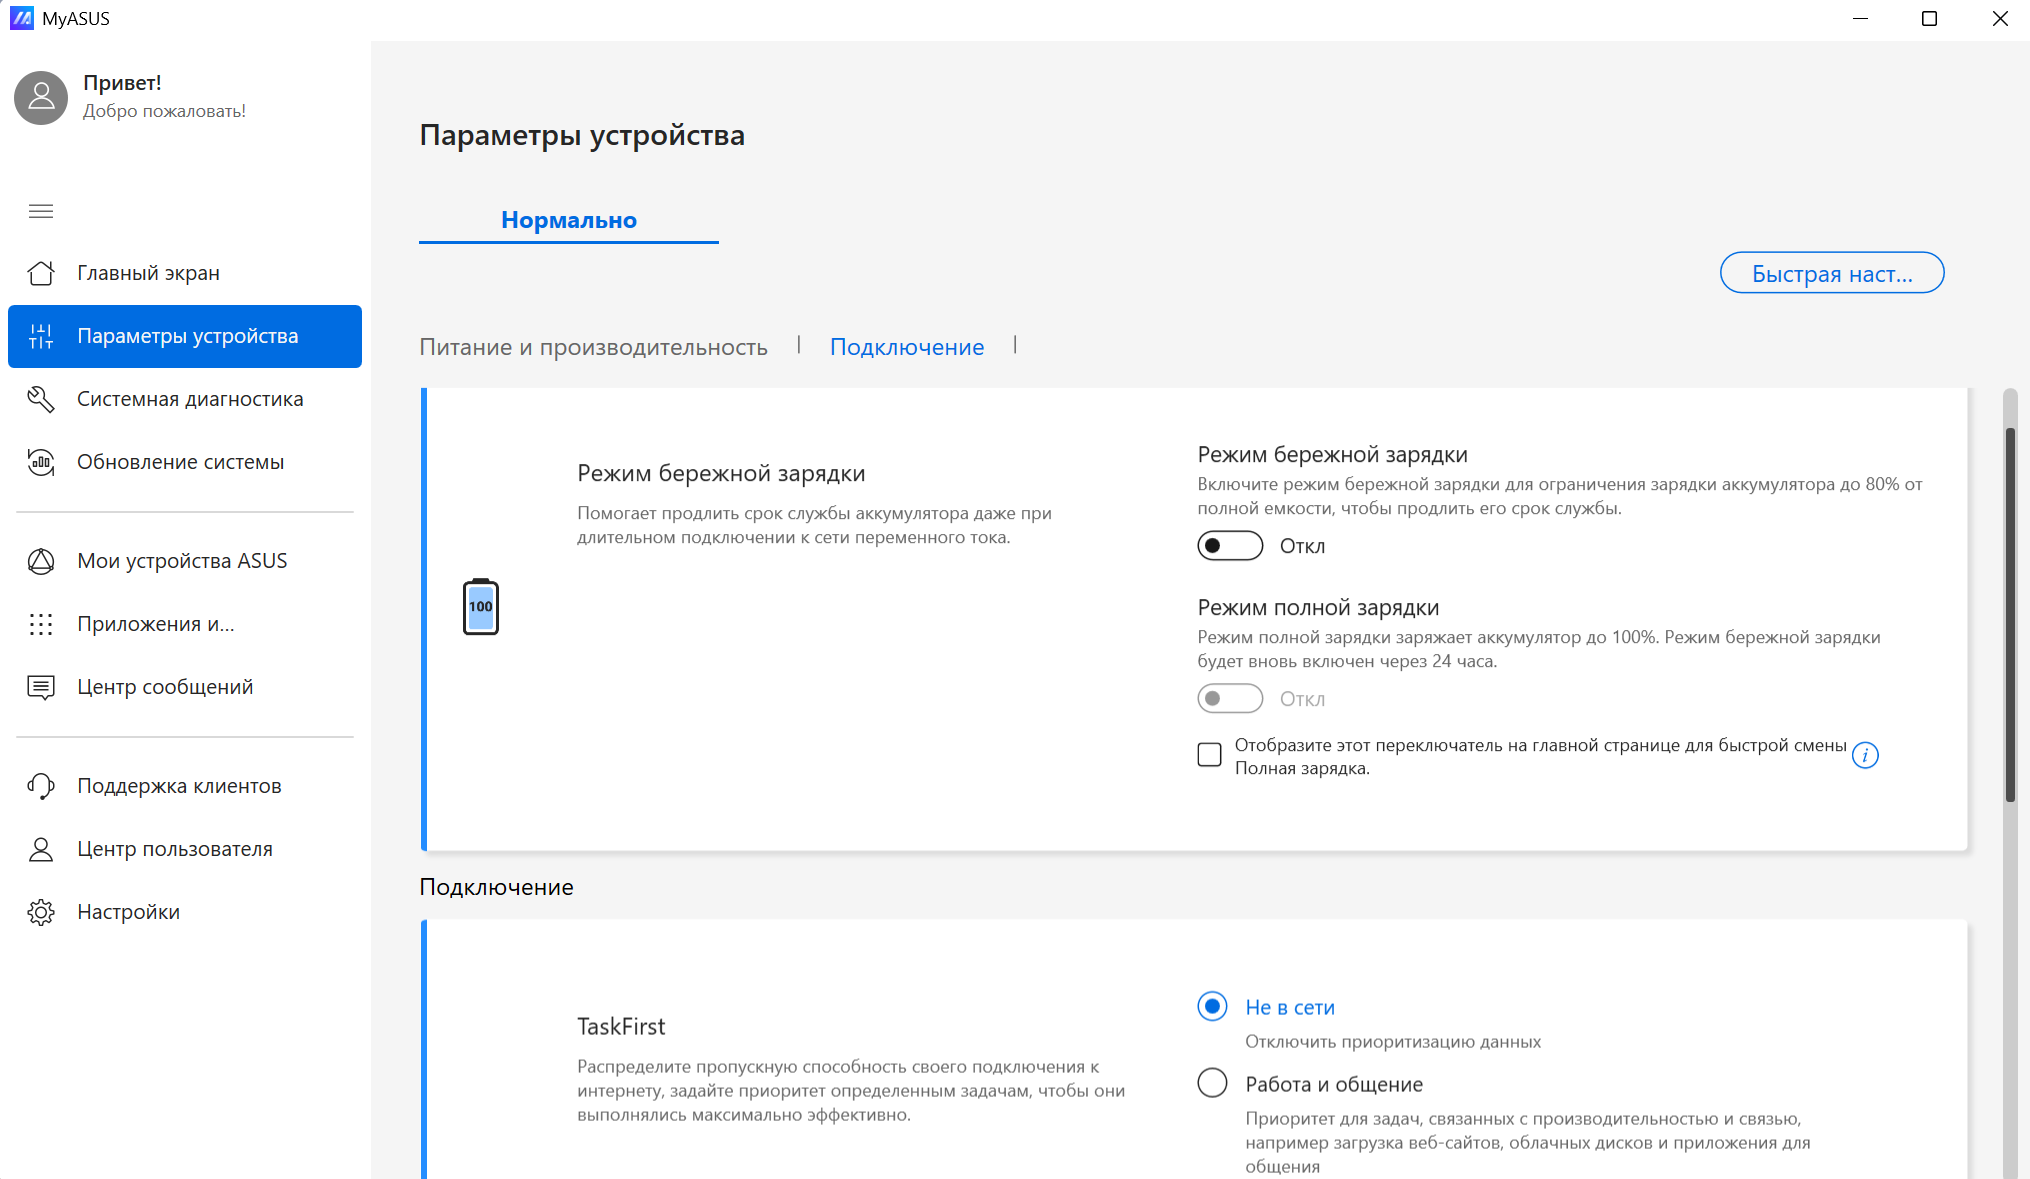Click the update icon for Обновление системы

[x=41, y=462]
